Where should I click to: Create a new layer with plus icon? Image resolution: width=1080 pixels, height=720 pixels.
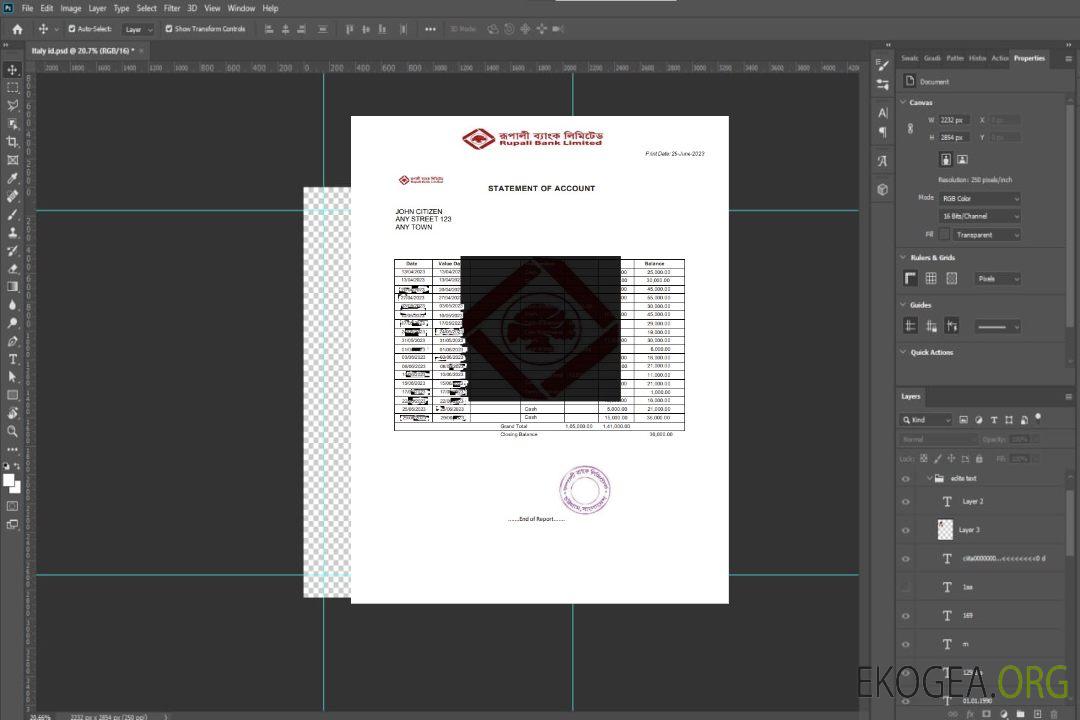pos(1037,714)
